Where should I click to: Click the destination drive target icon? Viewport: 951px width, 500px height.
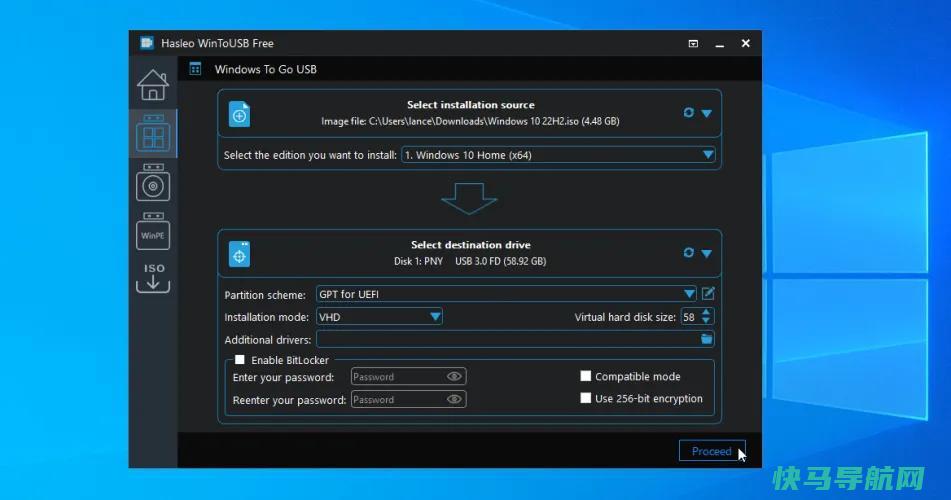[240, 254]
